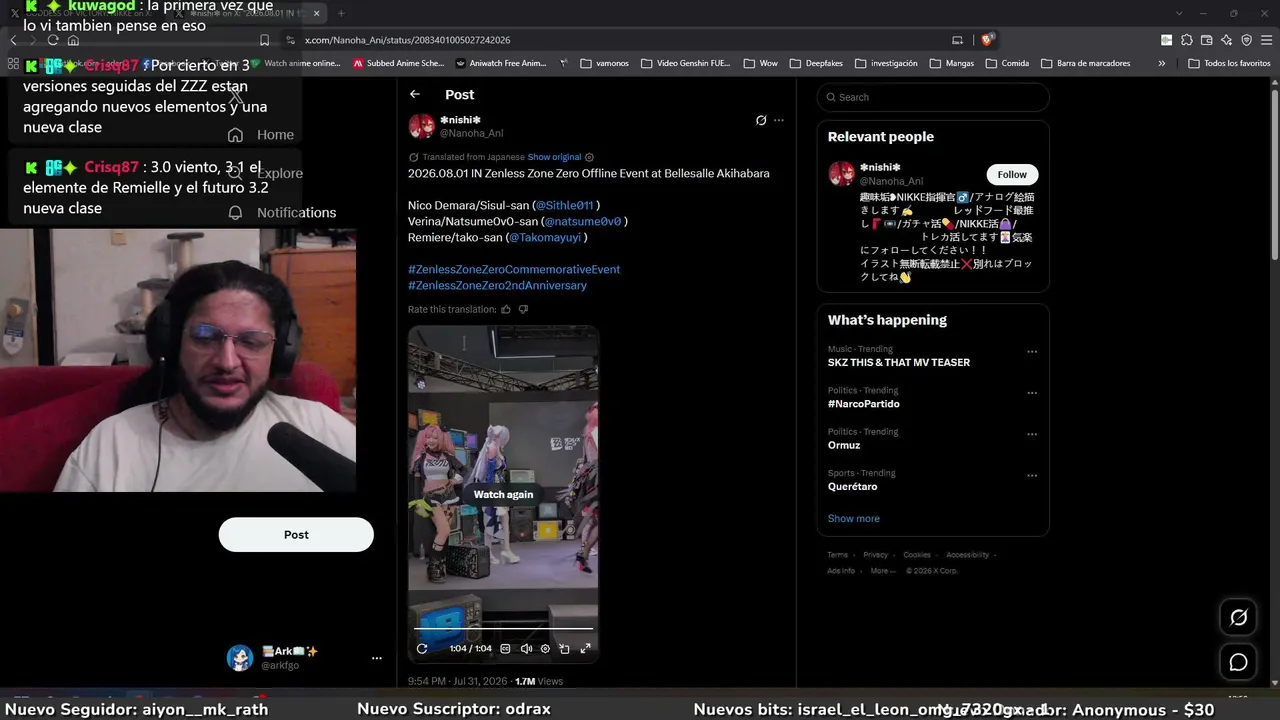
Task: Open the SKZ THIS & THAT MV TEASER trend
Action: pos(899,362)
